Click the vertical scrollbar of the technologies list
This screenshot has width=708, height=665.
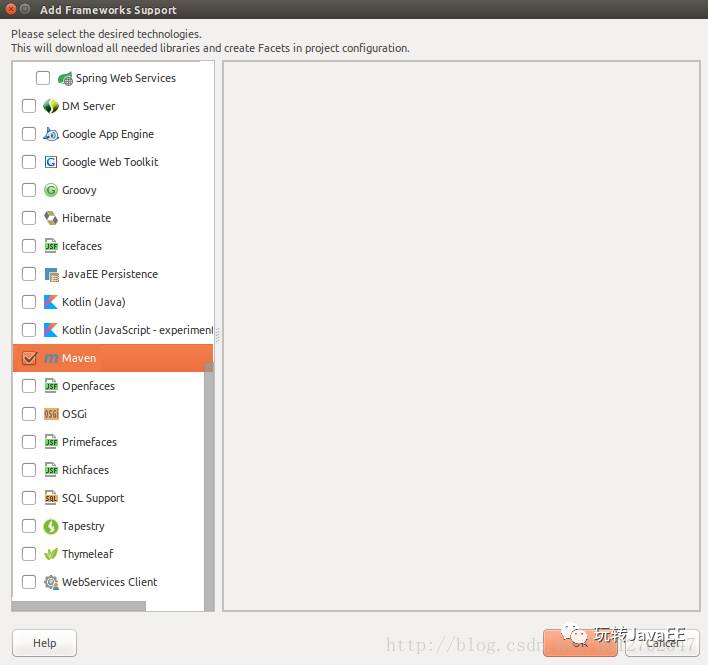pos(209,480)
